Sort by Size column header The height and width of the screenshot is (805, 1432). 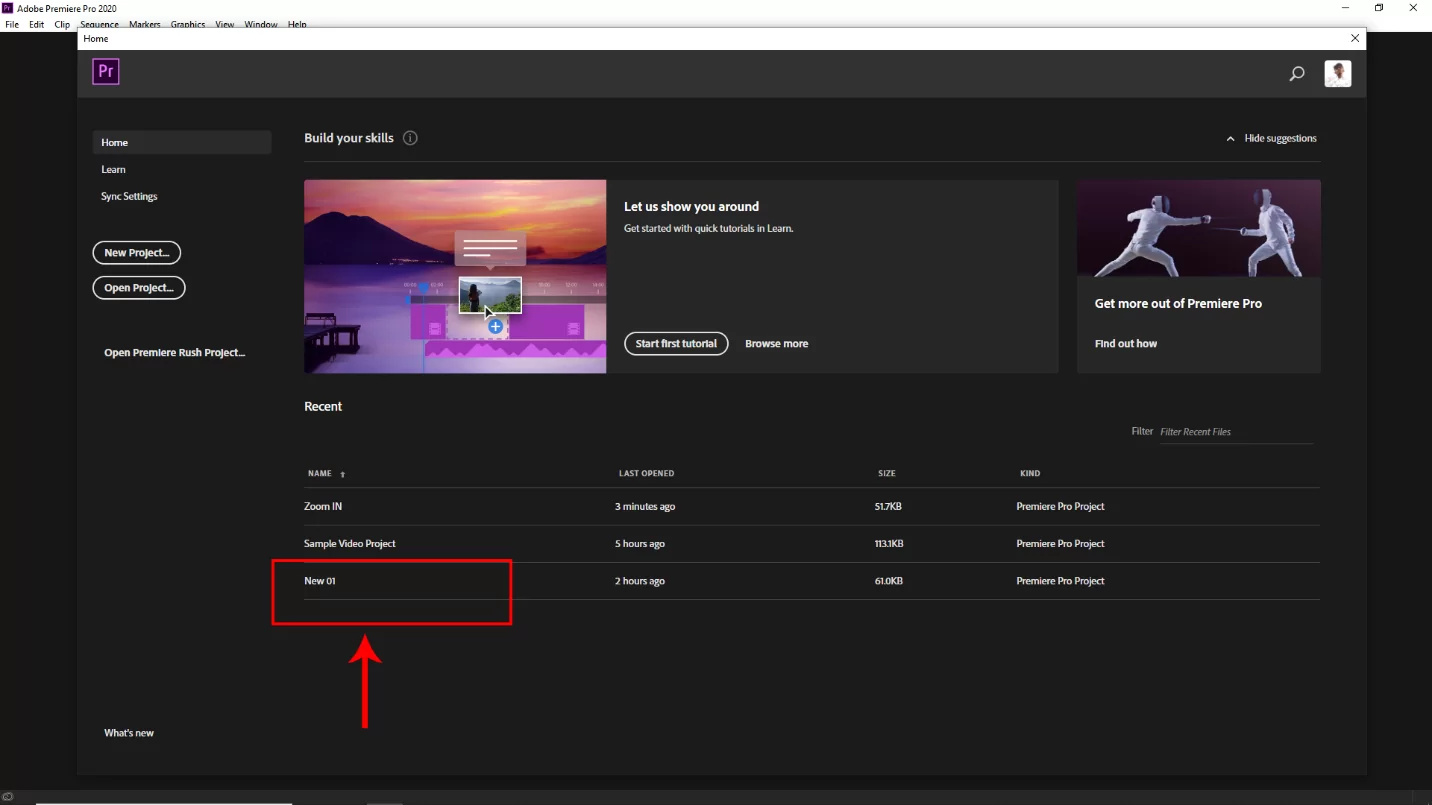click(887, 473)
